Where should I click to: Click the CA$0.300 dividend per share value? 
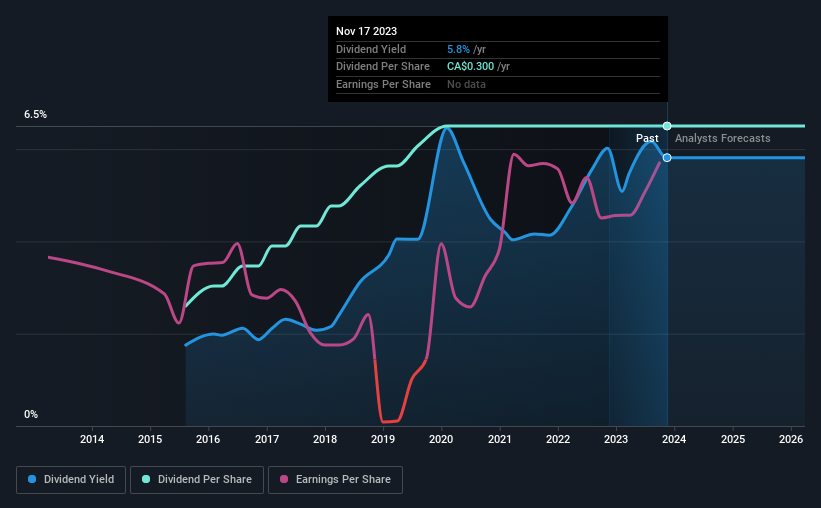click(470, 67)
